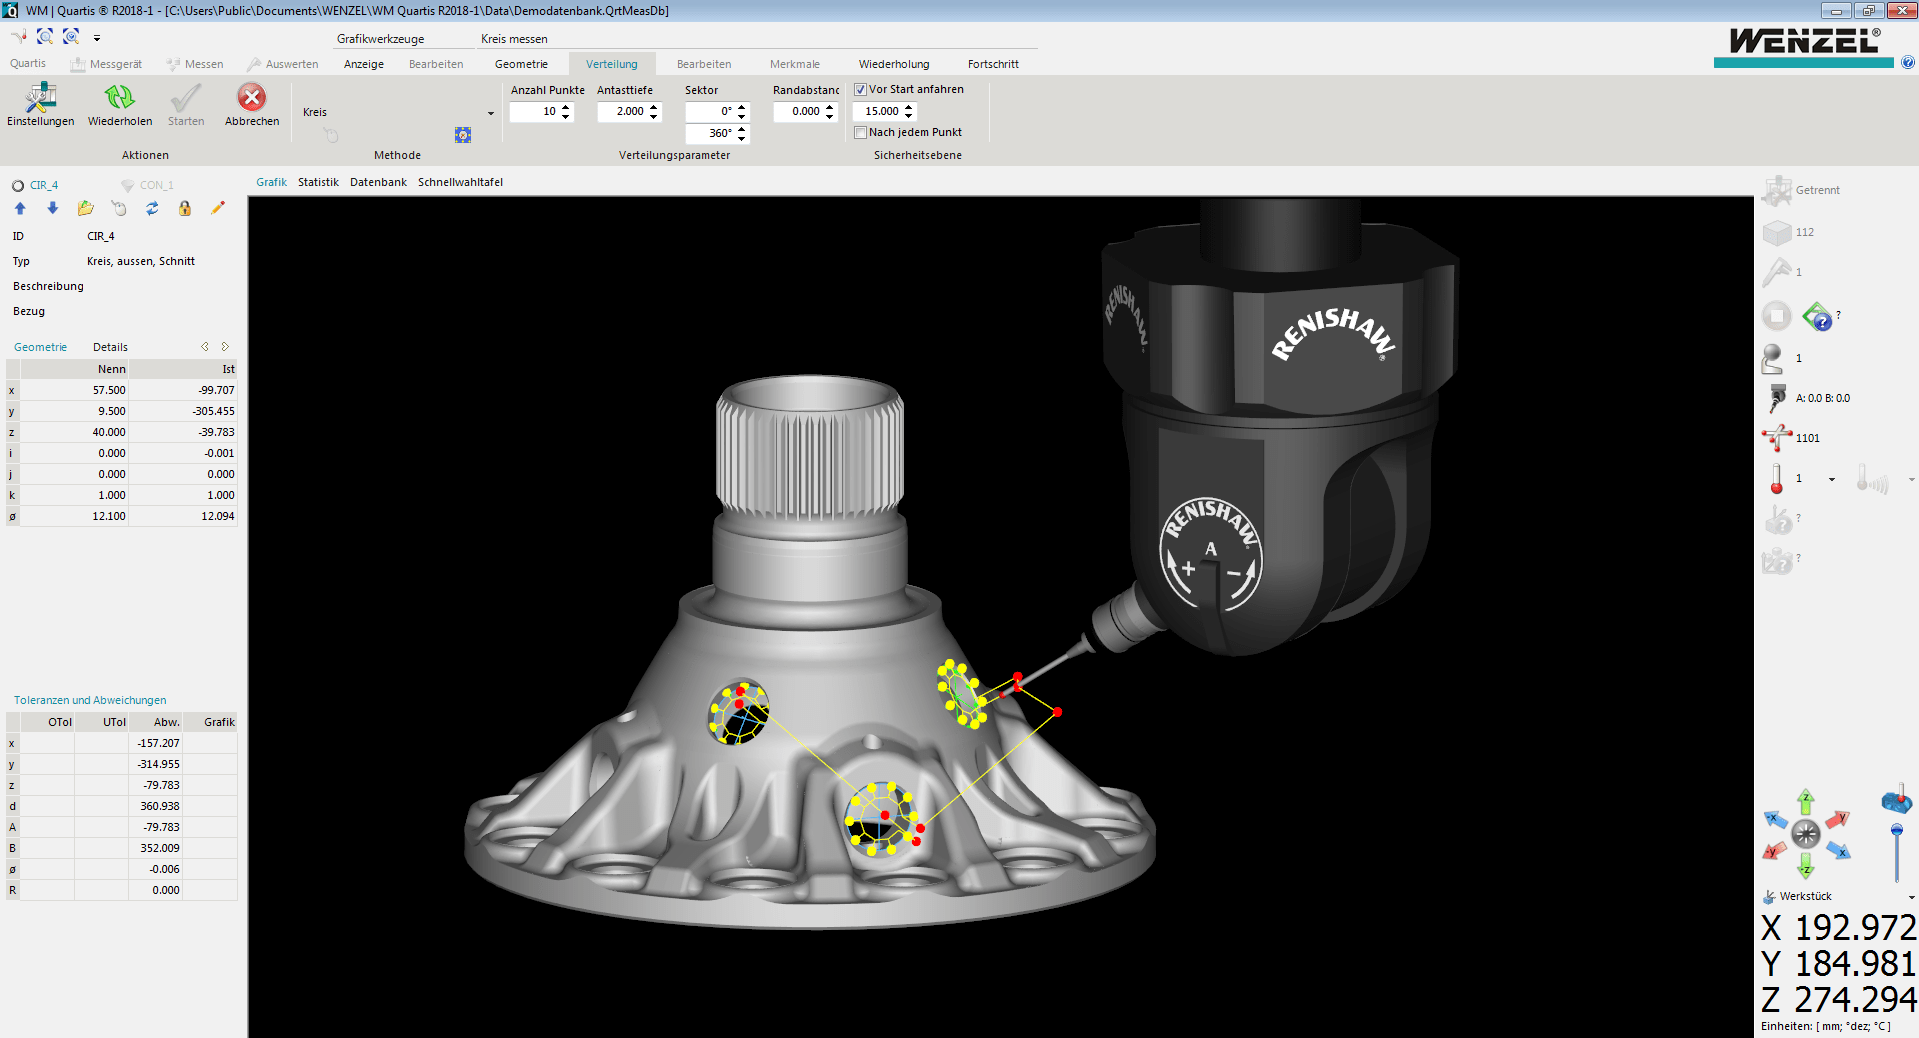
Task: Click the yellow pencil edit icon
Action: (x=218, y=208)
